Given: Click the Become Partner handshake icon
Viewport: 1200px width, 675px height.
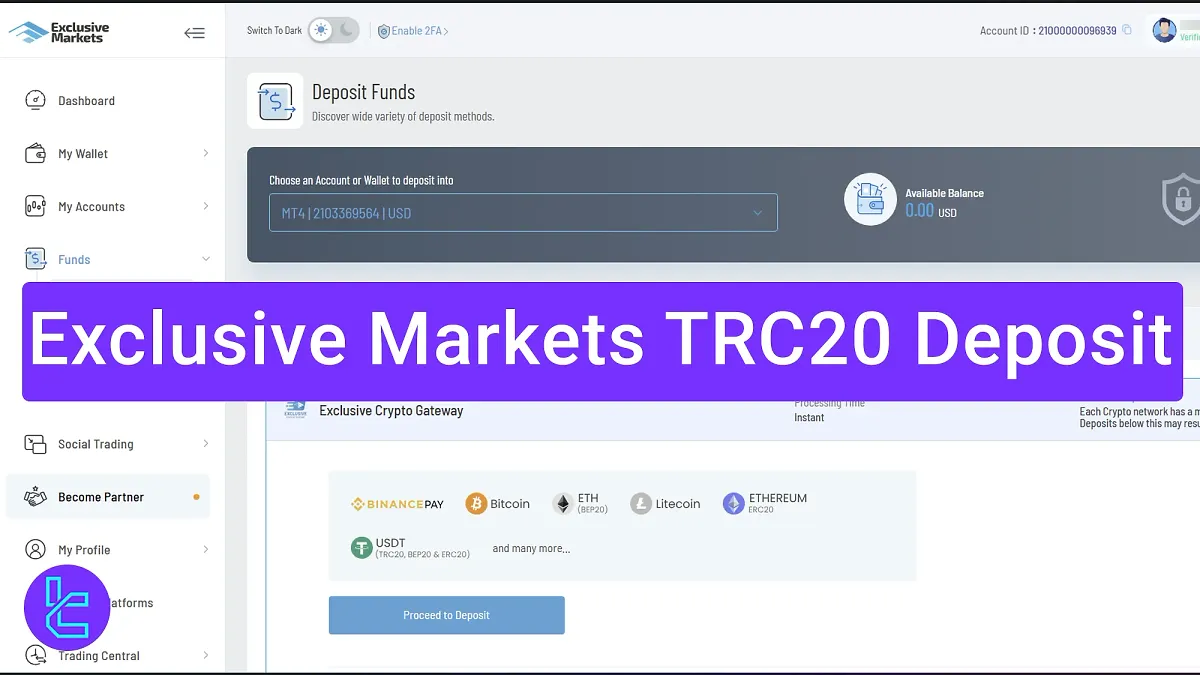Looking at the screenshot, I should 36,496.
